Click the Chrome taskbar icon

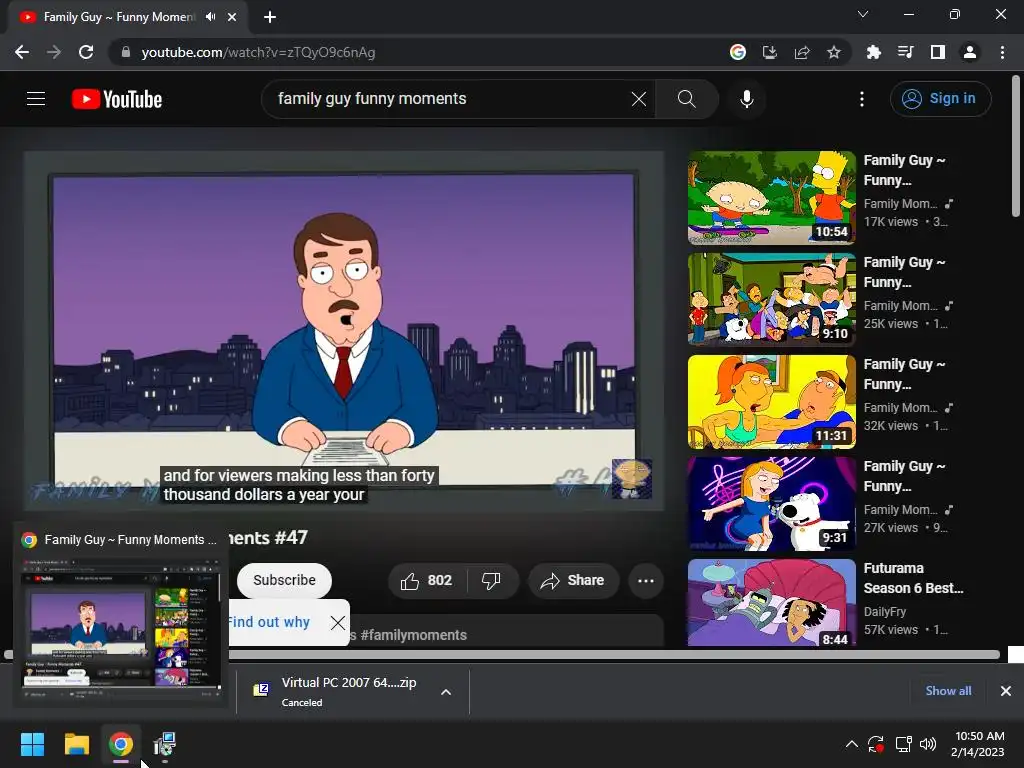click(x=121, y=744)
